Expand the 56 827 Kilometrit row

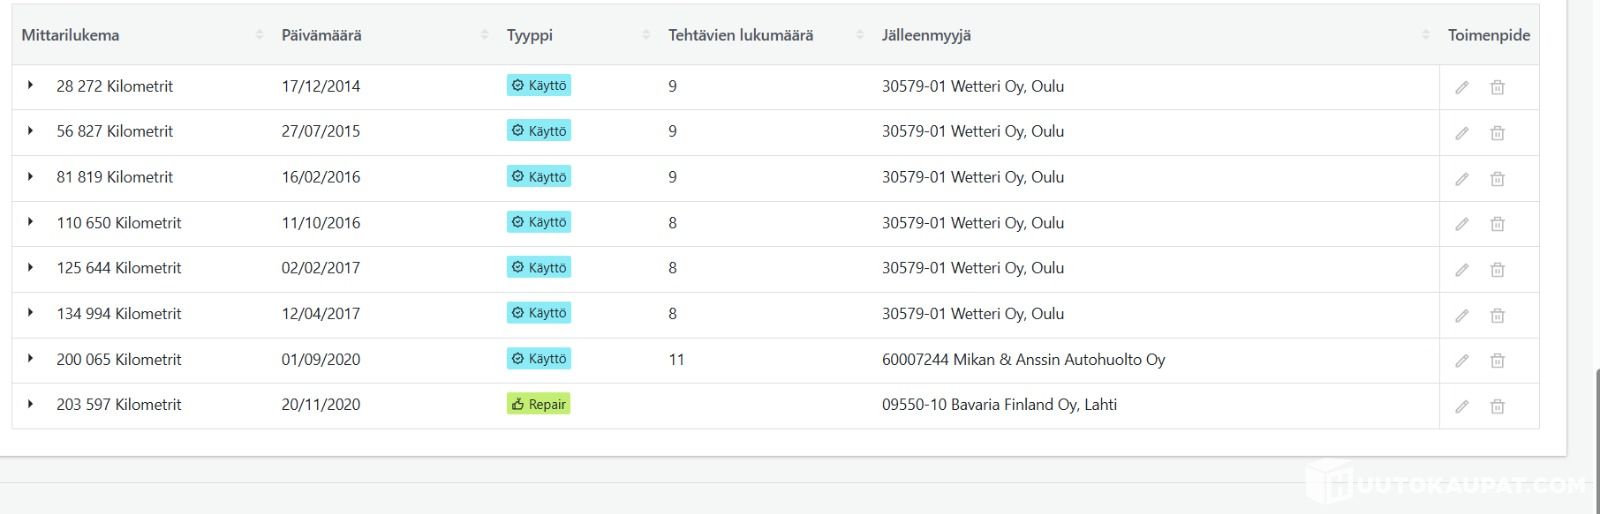coord(30,131)
